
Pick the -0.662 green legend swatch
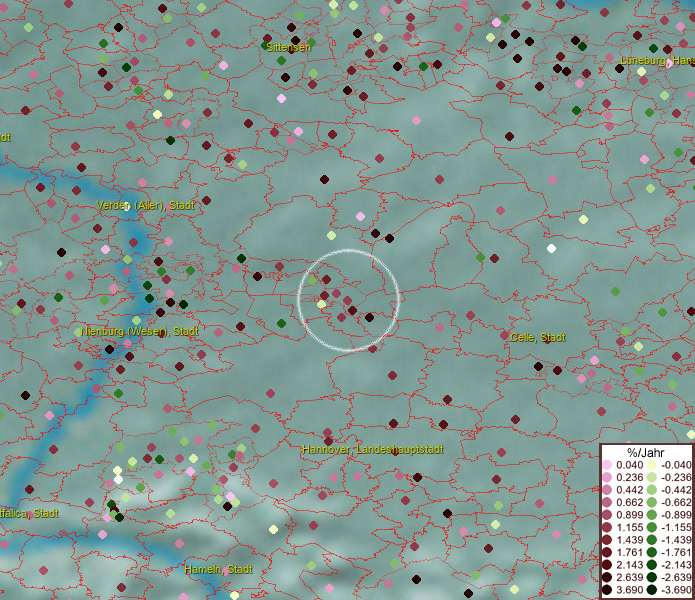pyautogui.click(x=652, y=502)
